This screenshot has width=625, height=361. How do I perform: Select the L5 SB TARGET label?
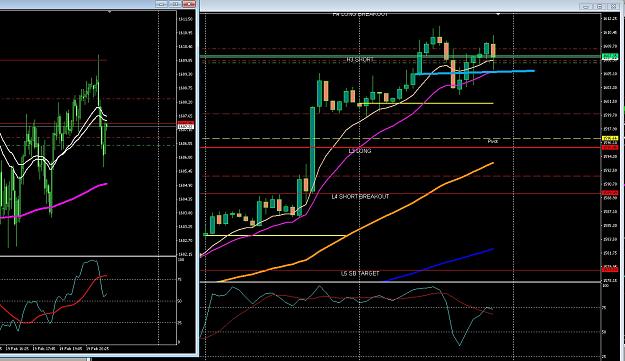point(360,273)
